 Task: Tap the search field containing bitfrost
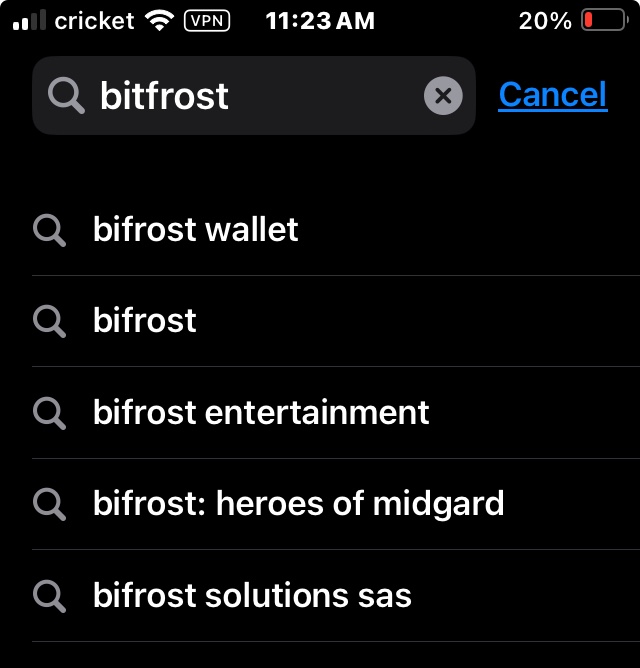(254, 96)
